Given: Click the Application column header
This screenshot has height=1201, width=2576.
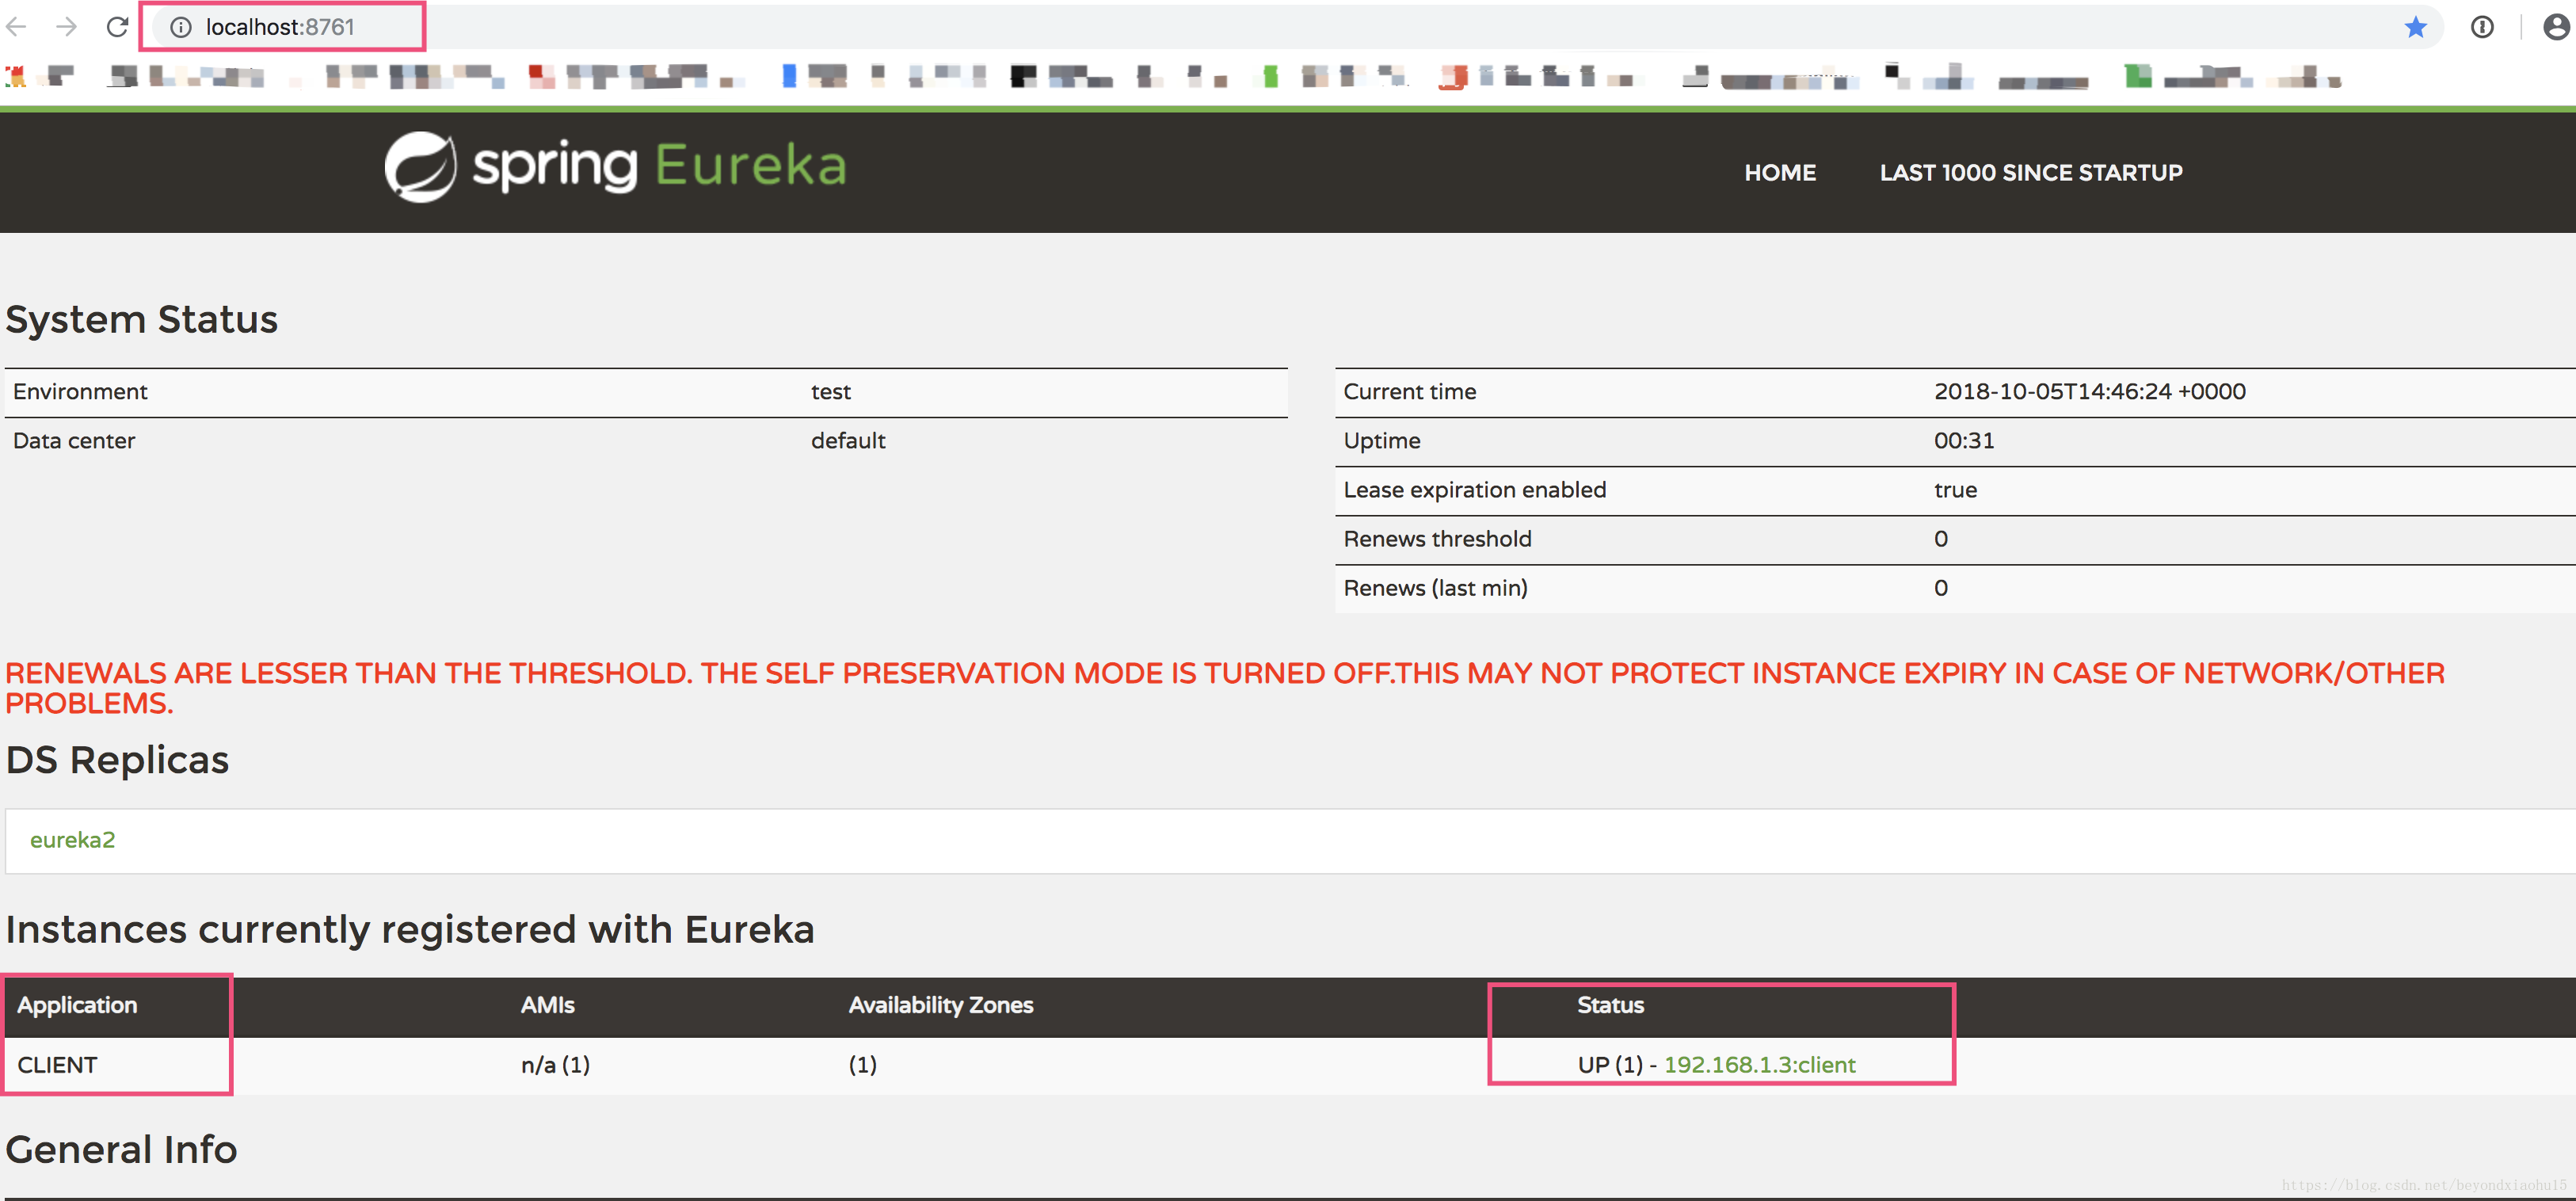Looking at the screenshot, I should 77,1005.
